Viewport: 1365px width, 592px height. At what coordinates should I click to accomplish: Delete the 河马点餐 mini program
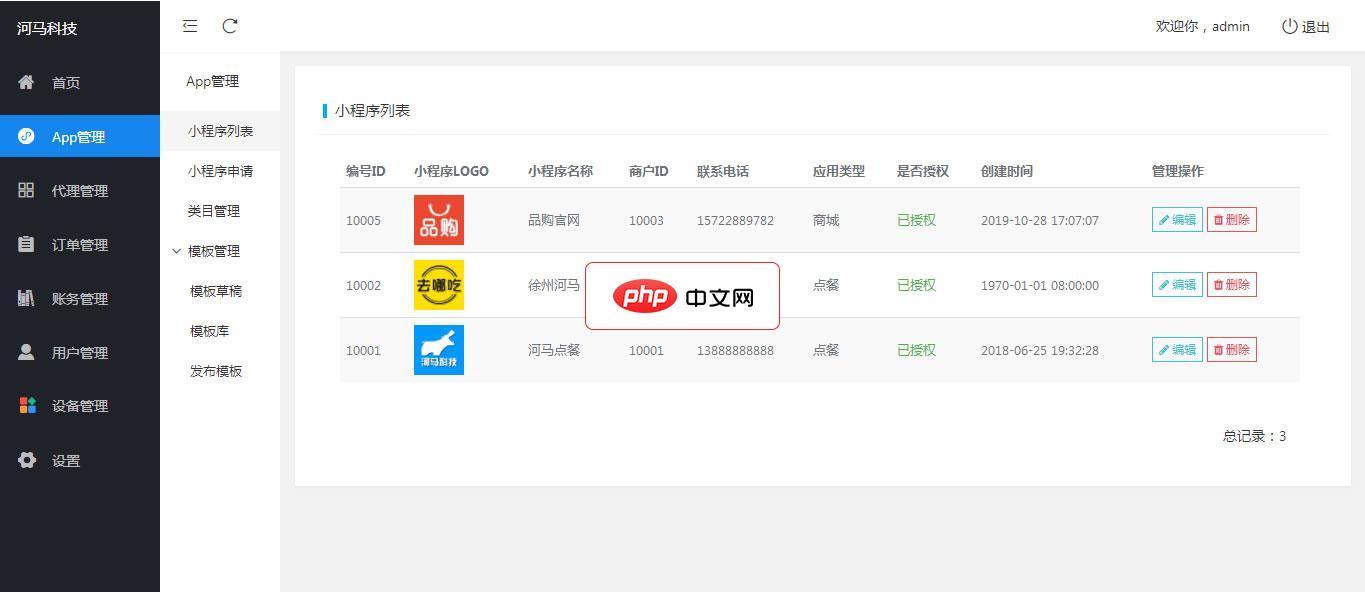(x=1231, y=349)
